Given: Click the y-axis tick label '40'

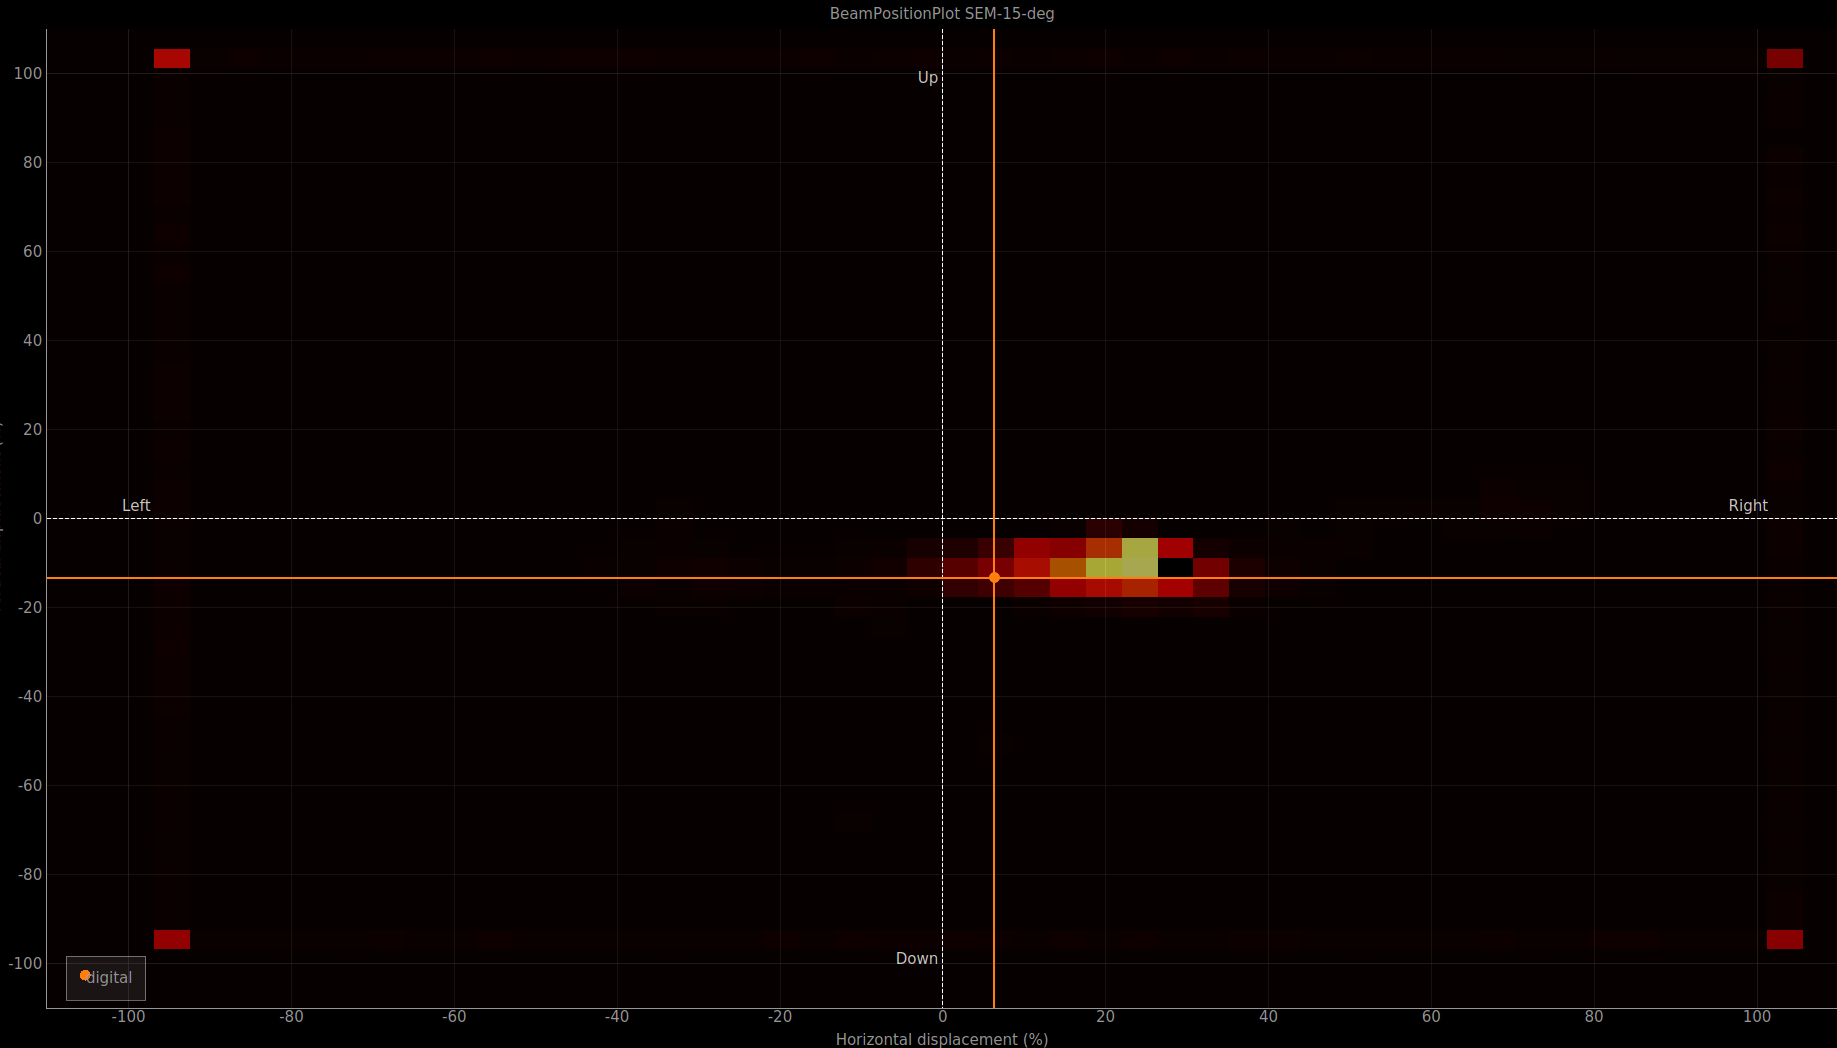Looking at the screenshot, I should (33, 340).
